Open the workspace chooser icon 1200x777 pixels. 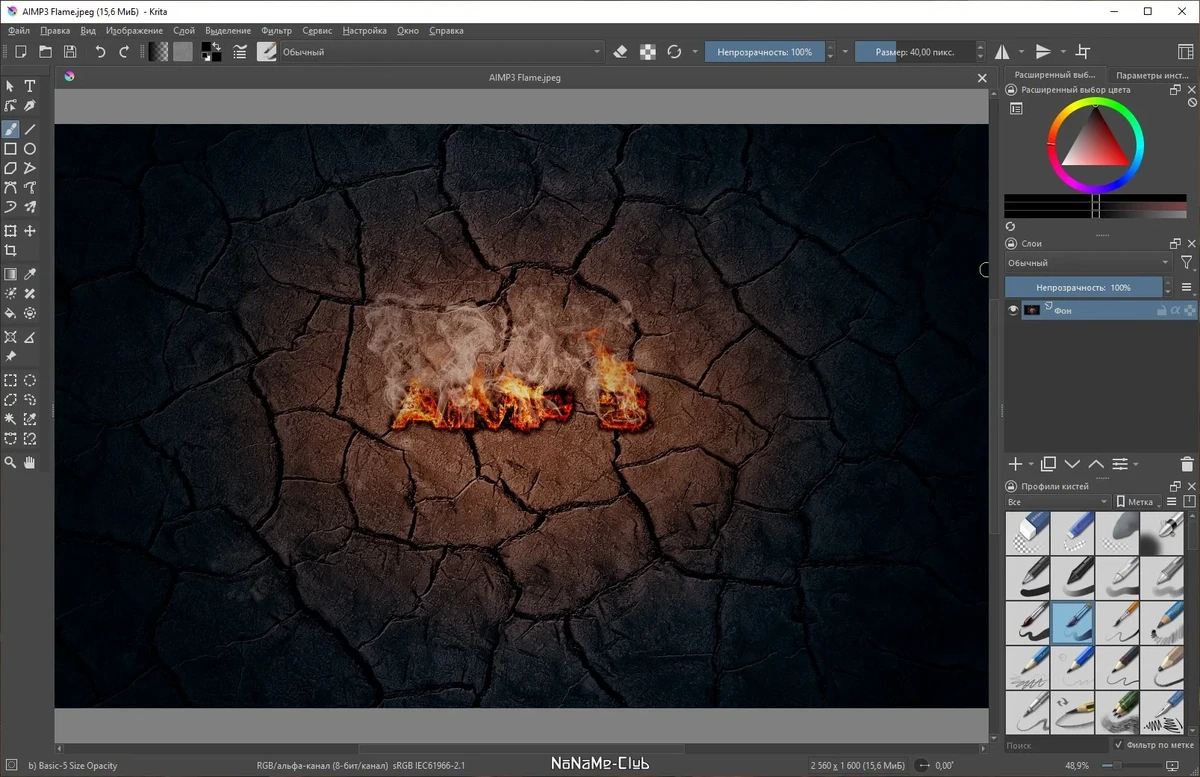coord(1186,51)
